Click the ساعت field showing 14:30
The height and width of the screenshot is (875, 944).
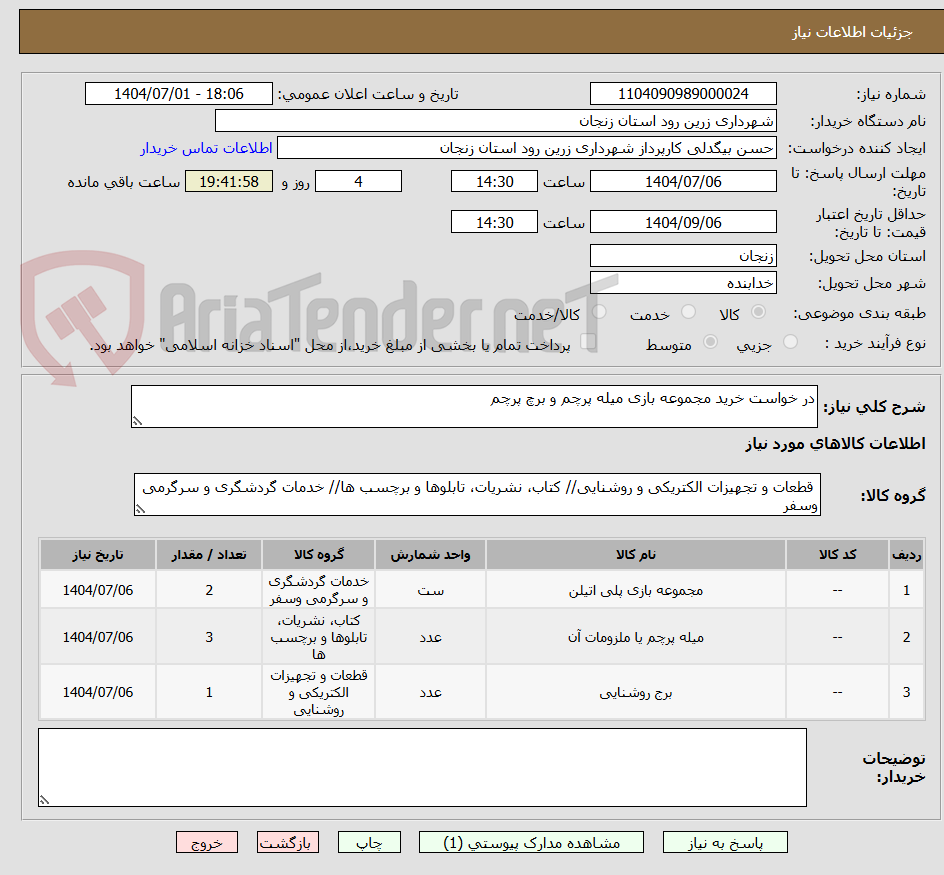pos(494,181)
